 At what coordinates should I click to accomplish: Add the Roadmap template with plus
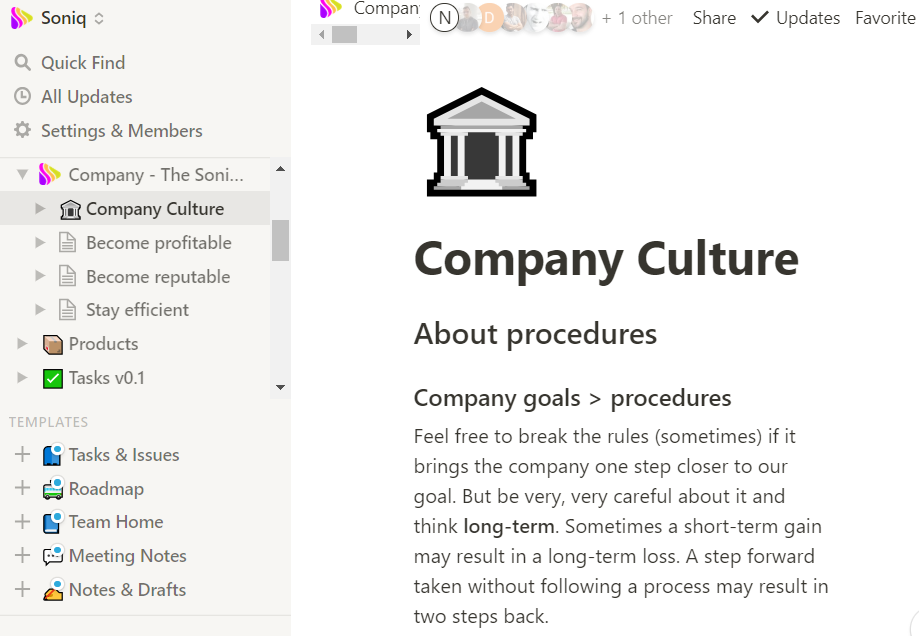(22, 489)
